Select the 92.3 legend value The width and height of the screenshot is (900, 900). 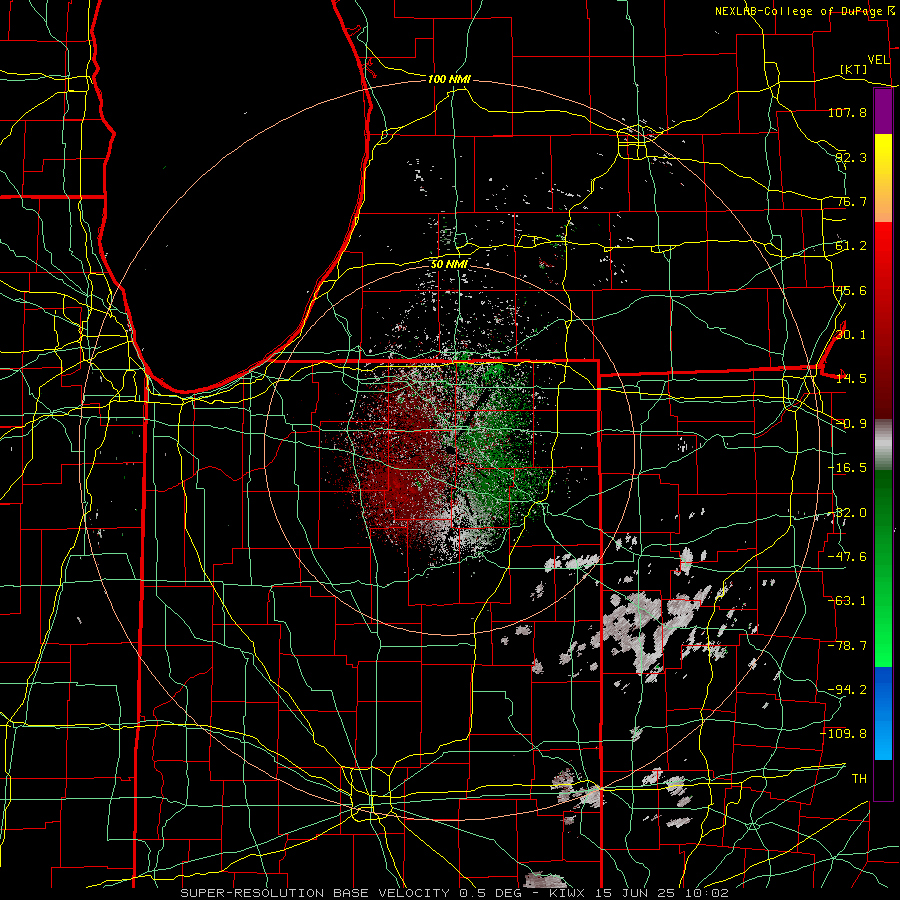851,157
